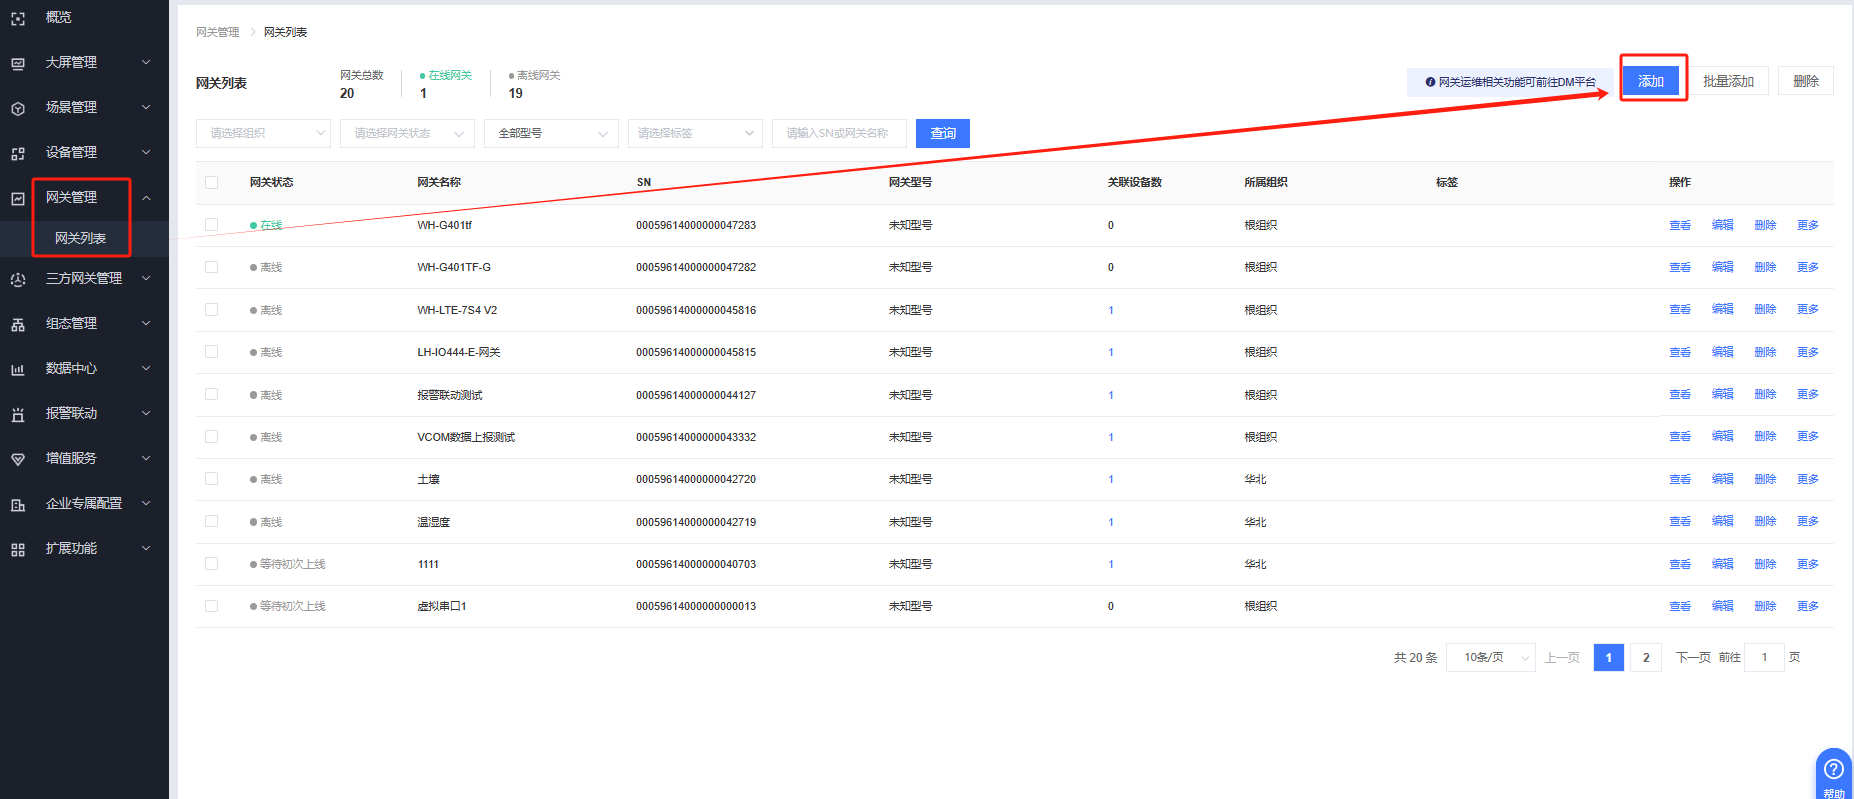Click the blue 添加 button
Viewport: 1854px width, 799px height.
pos(1650,81)
